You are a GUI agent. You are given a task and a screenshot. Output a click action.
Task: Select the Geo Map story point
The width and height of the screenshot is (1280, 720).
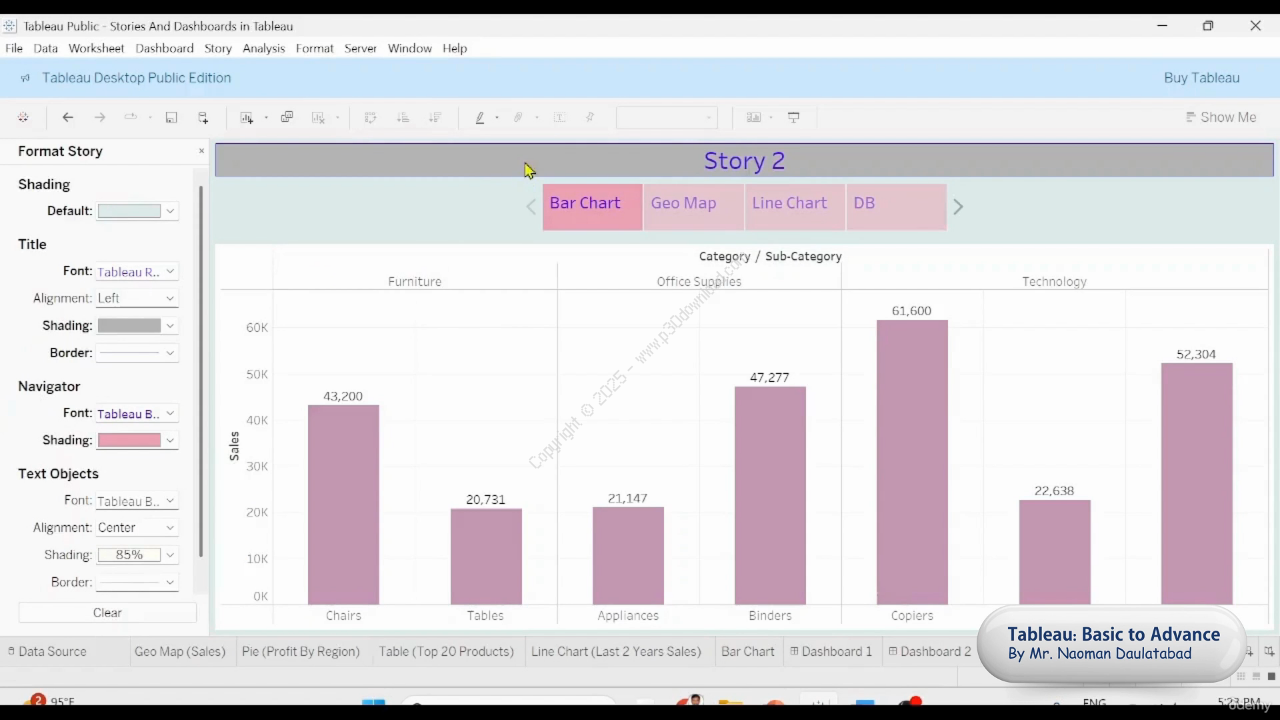click(x=694, y=207)
